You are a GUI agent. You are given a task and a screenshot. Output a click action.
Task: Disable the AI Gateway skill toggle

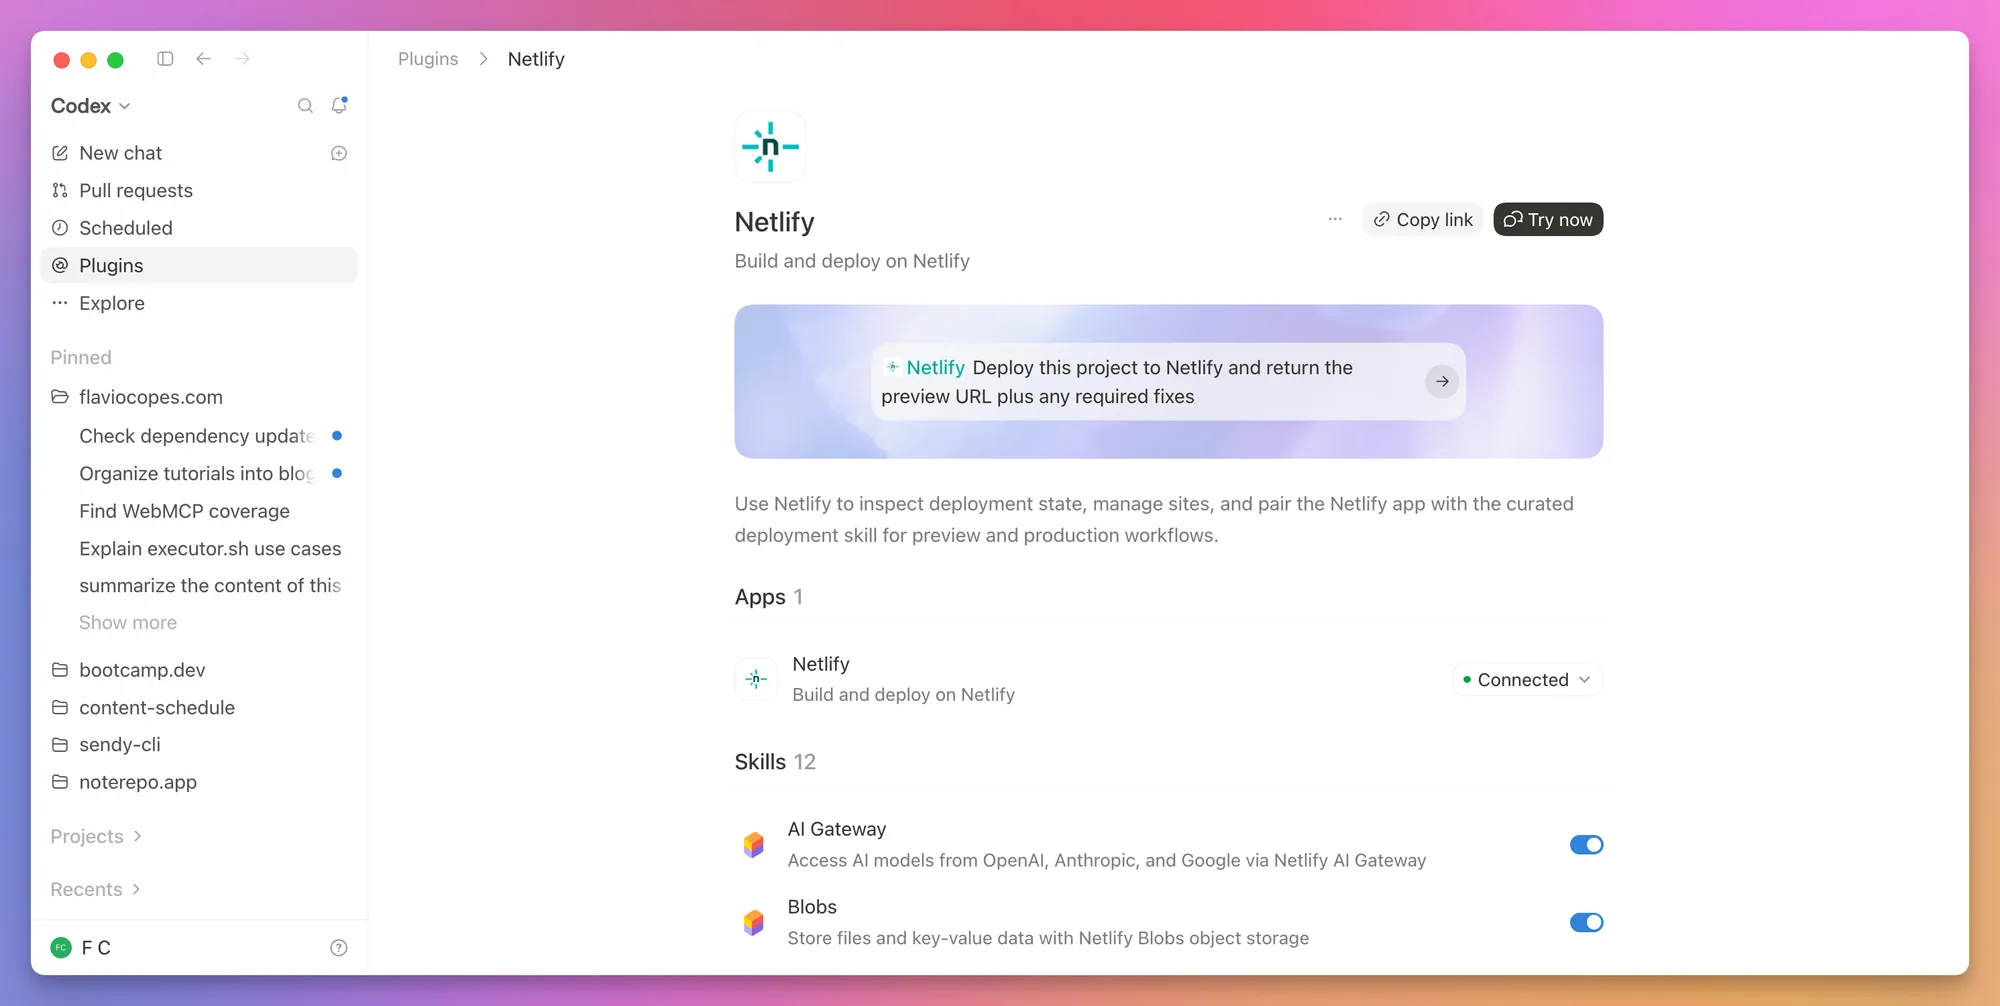tap(1586, 845)
